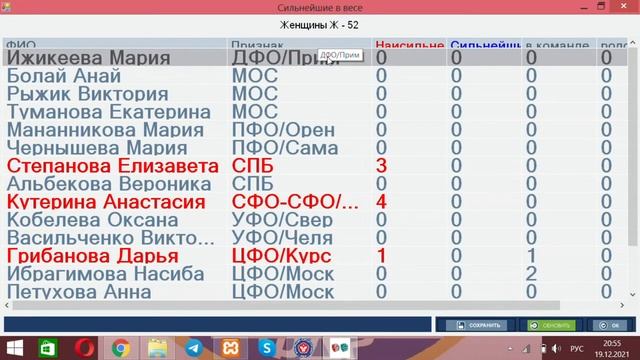Open the Windows Start menu
The image size is (640, 360).
pos(15,348)
